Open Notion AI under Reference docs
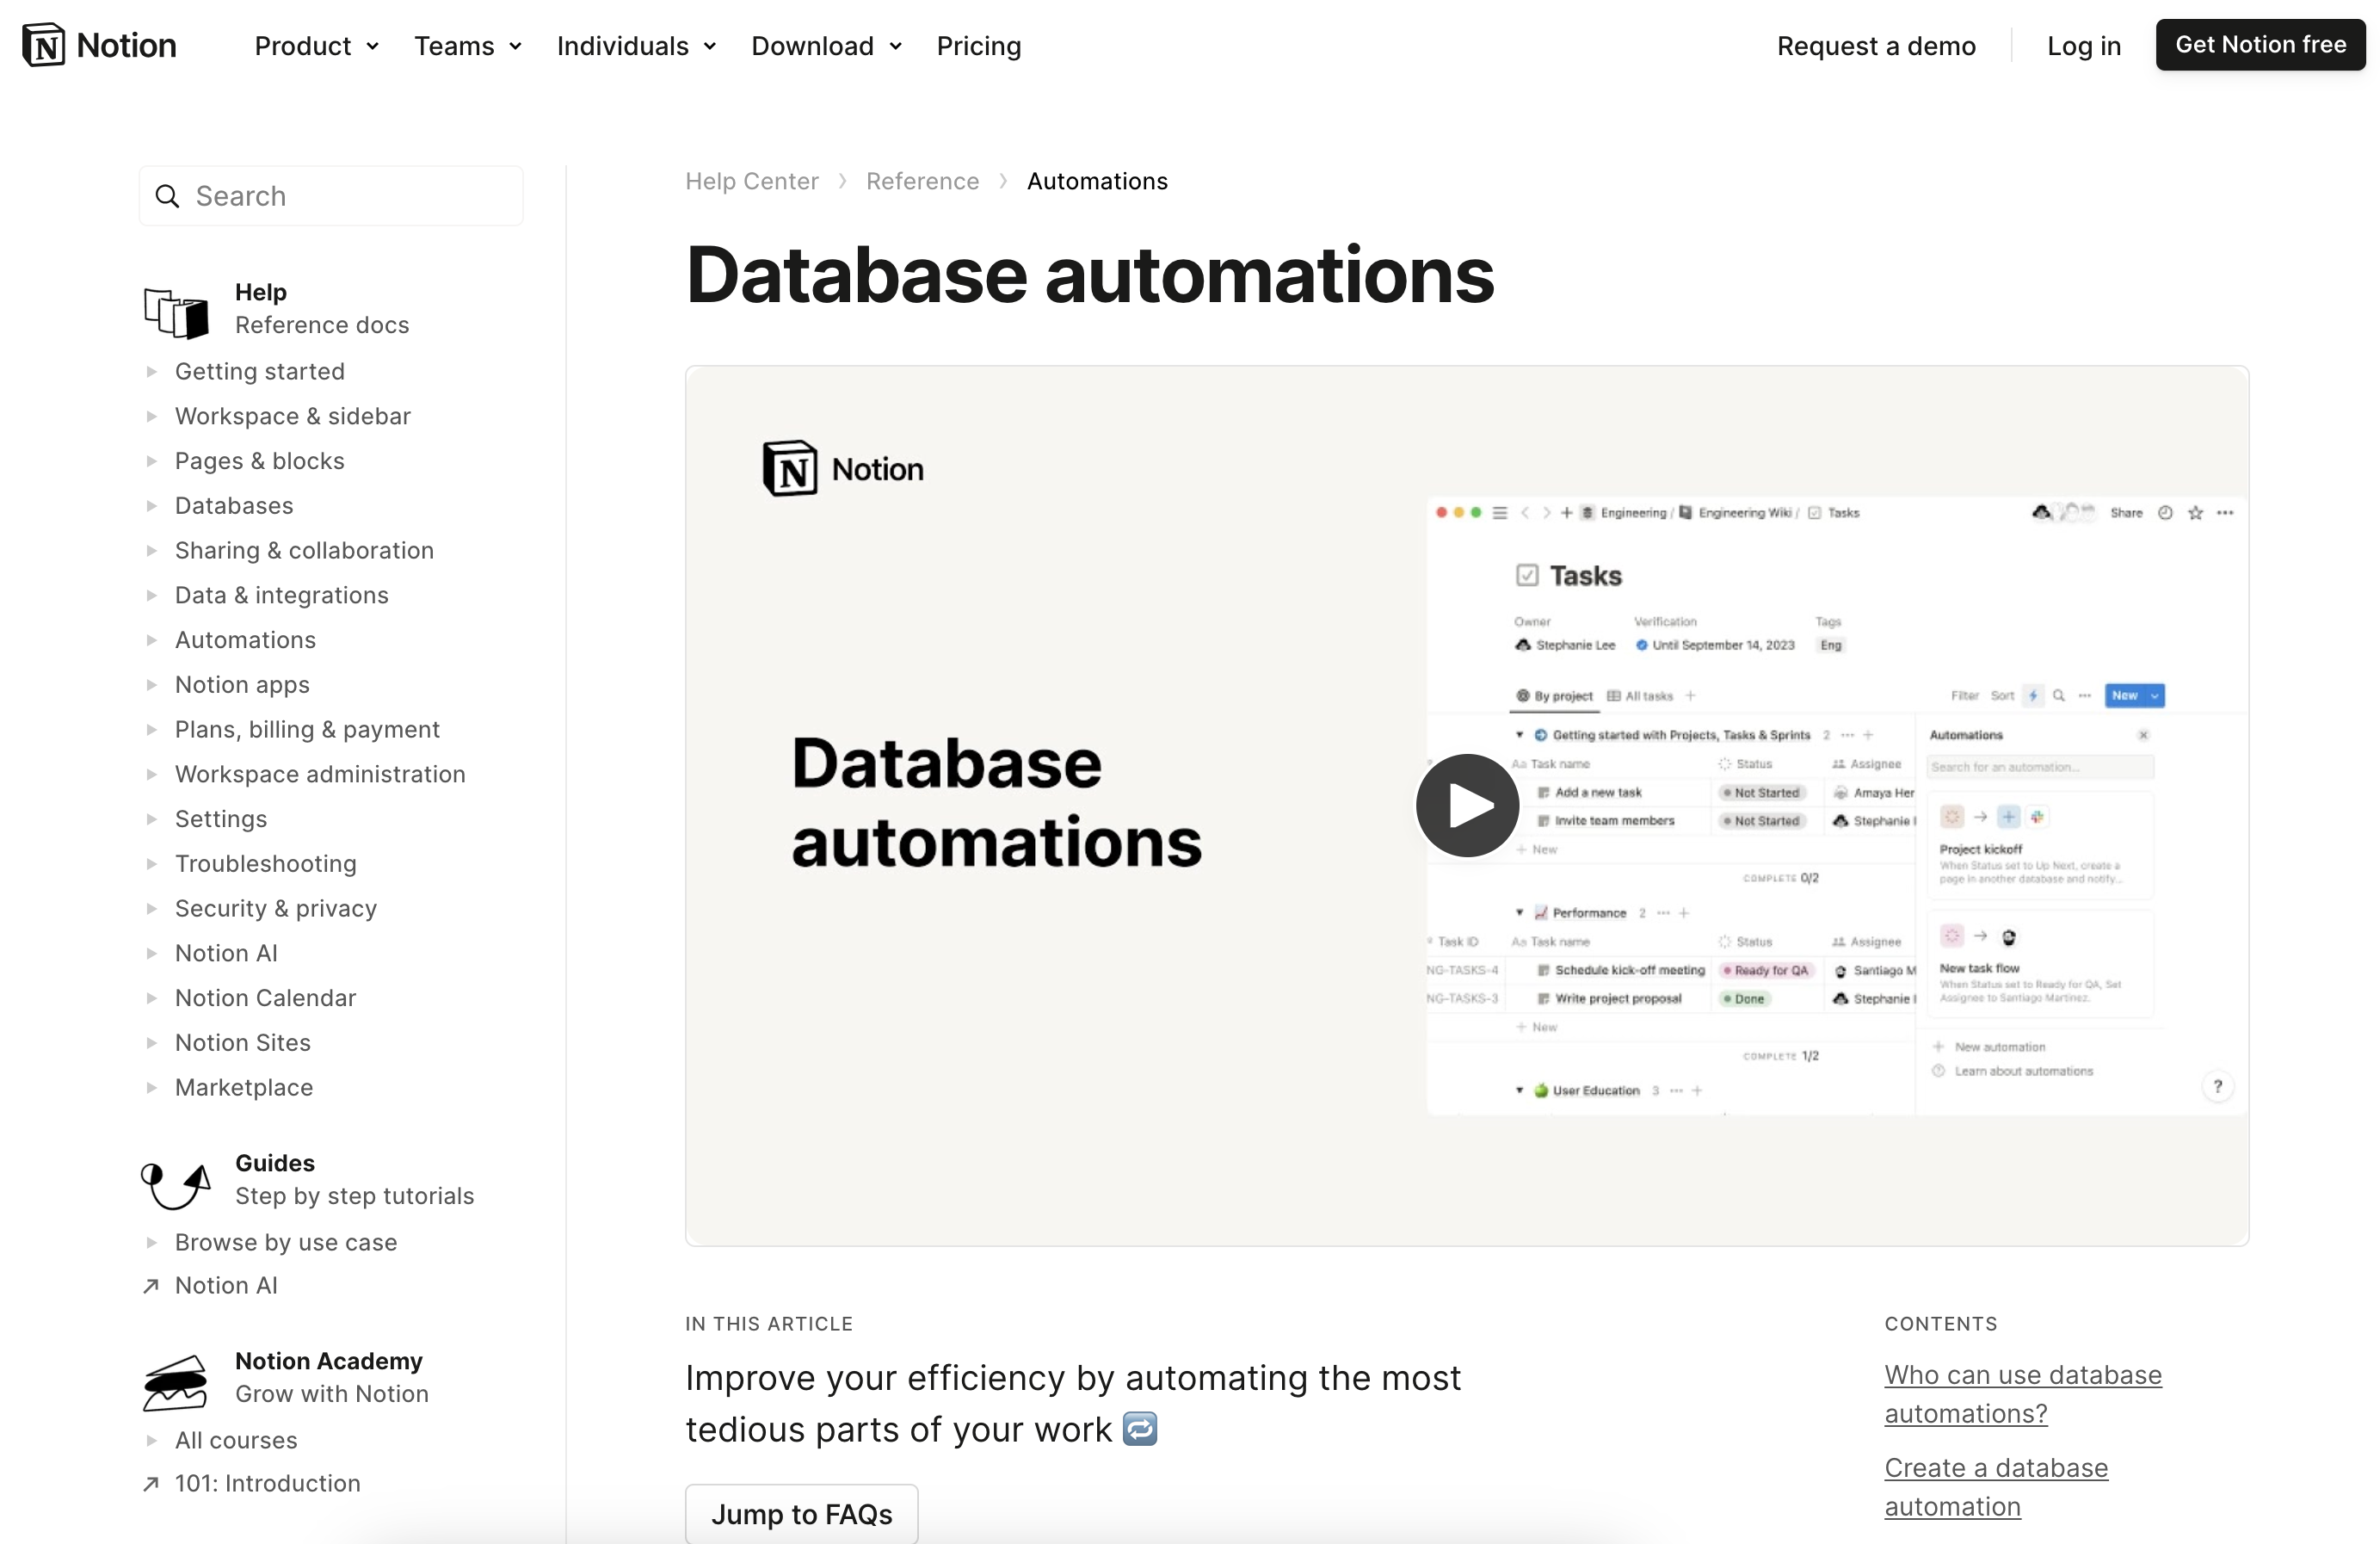The width and height of the screenshot is (2380, 1544). (x=226, y=953)
